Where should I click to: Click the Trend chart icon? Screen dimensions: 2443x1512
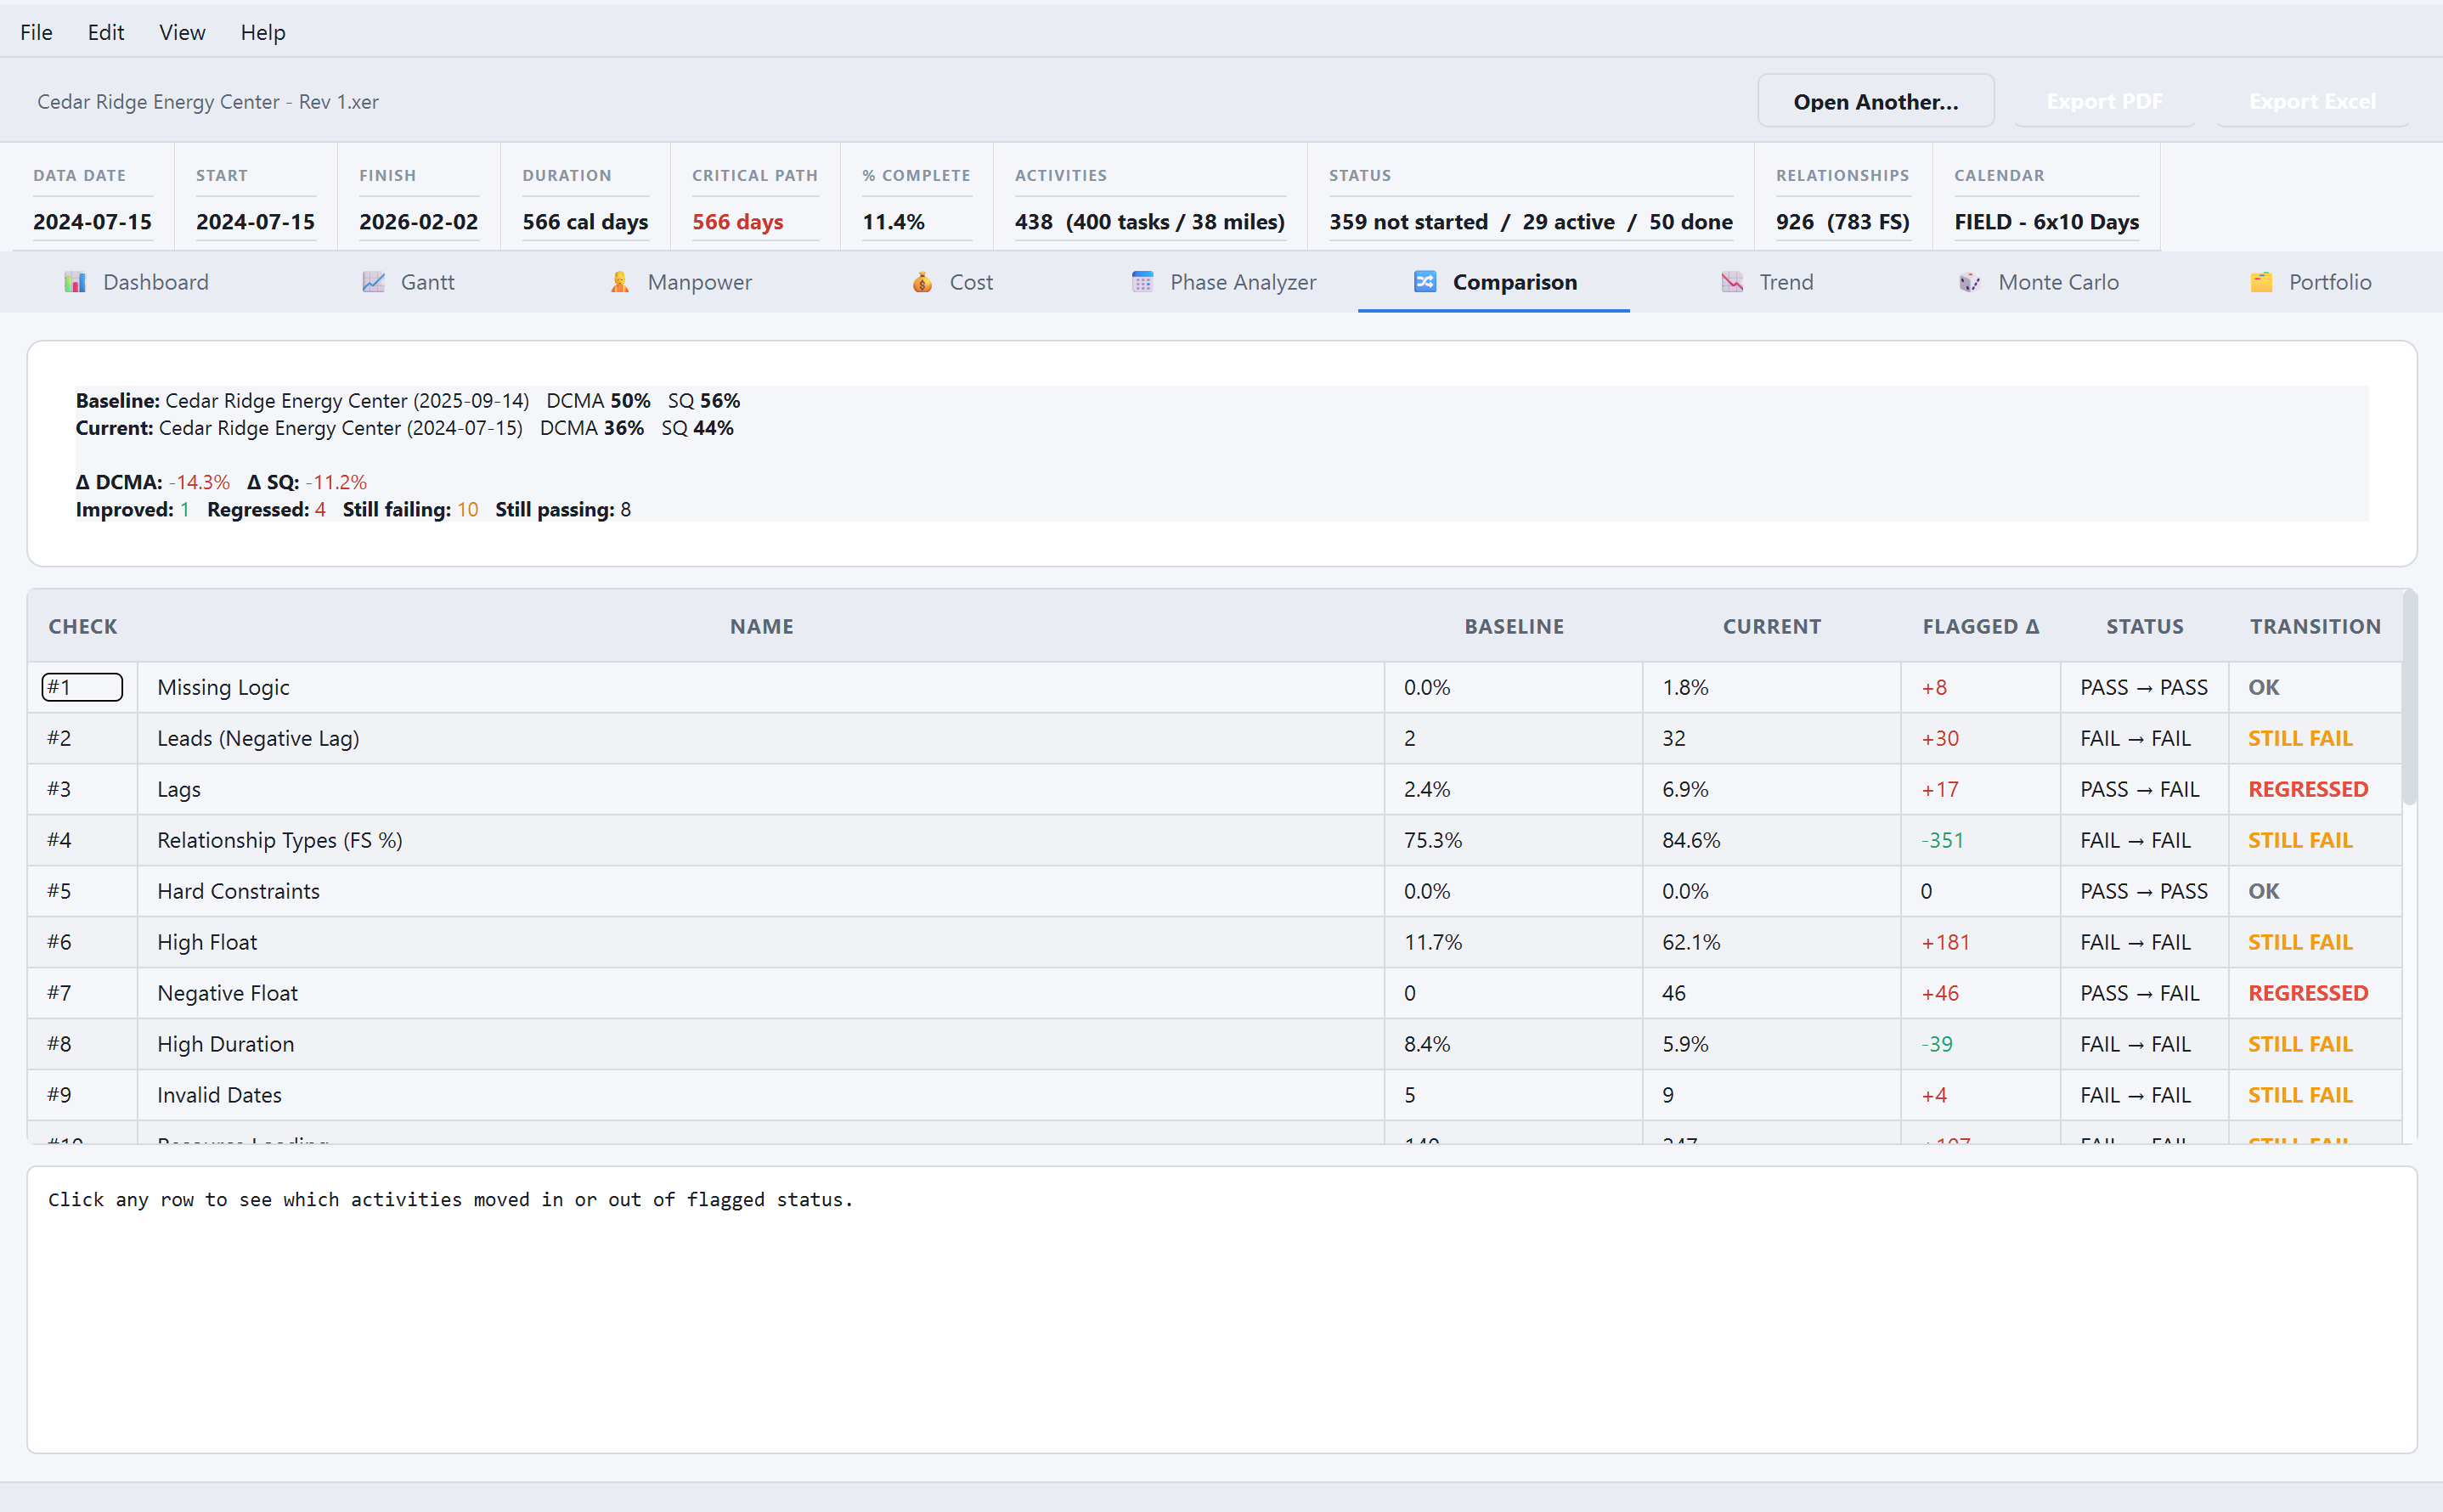coord(1732,282)
